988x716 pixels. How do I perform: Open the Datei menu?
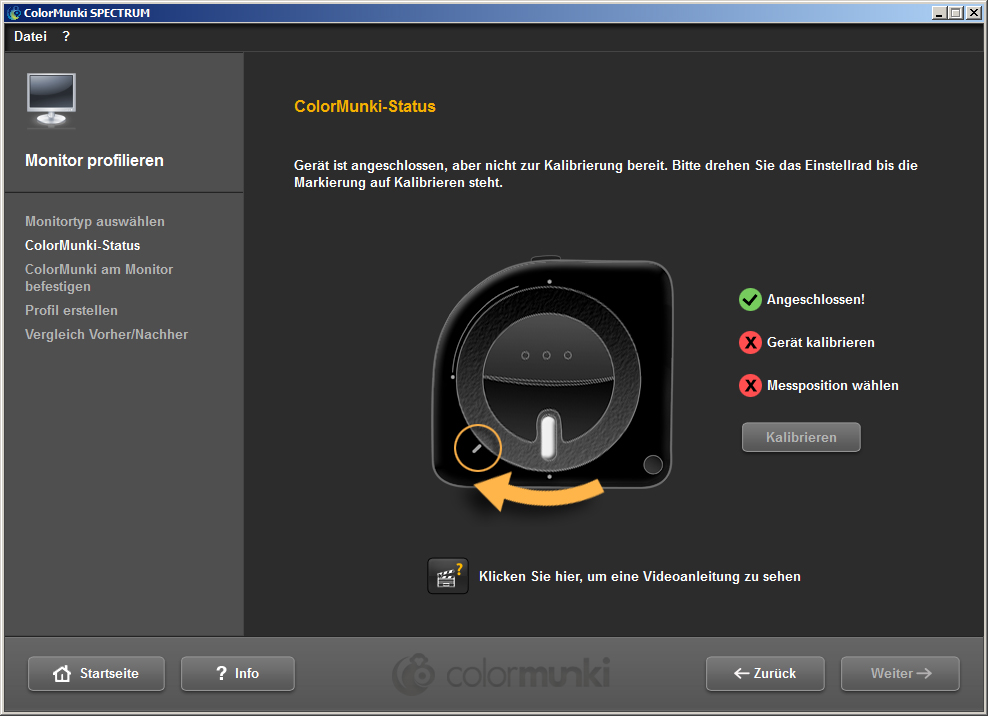[30, 37]
